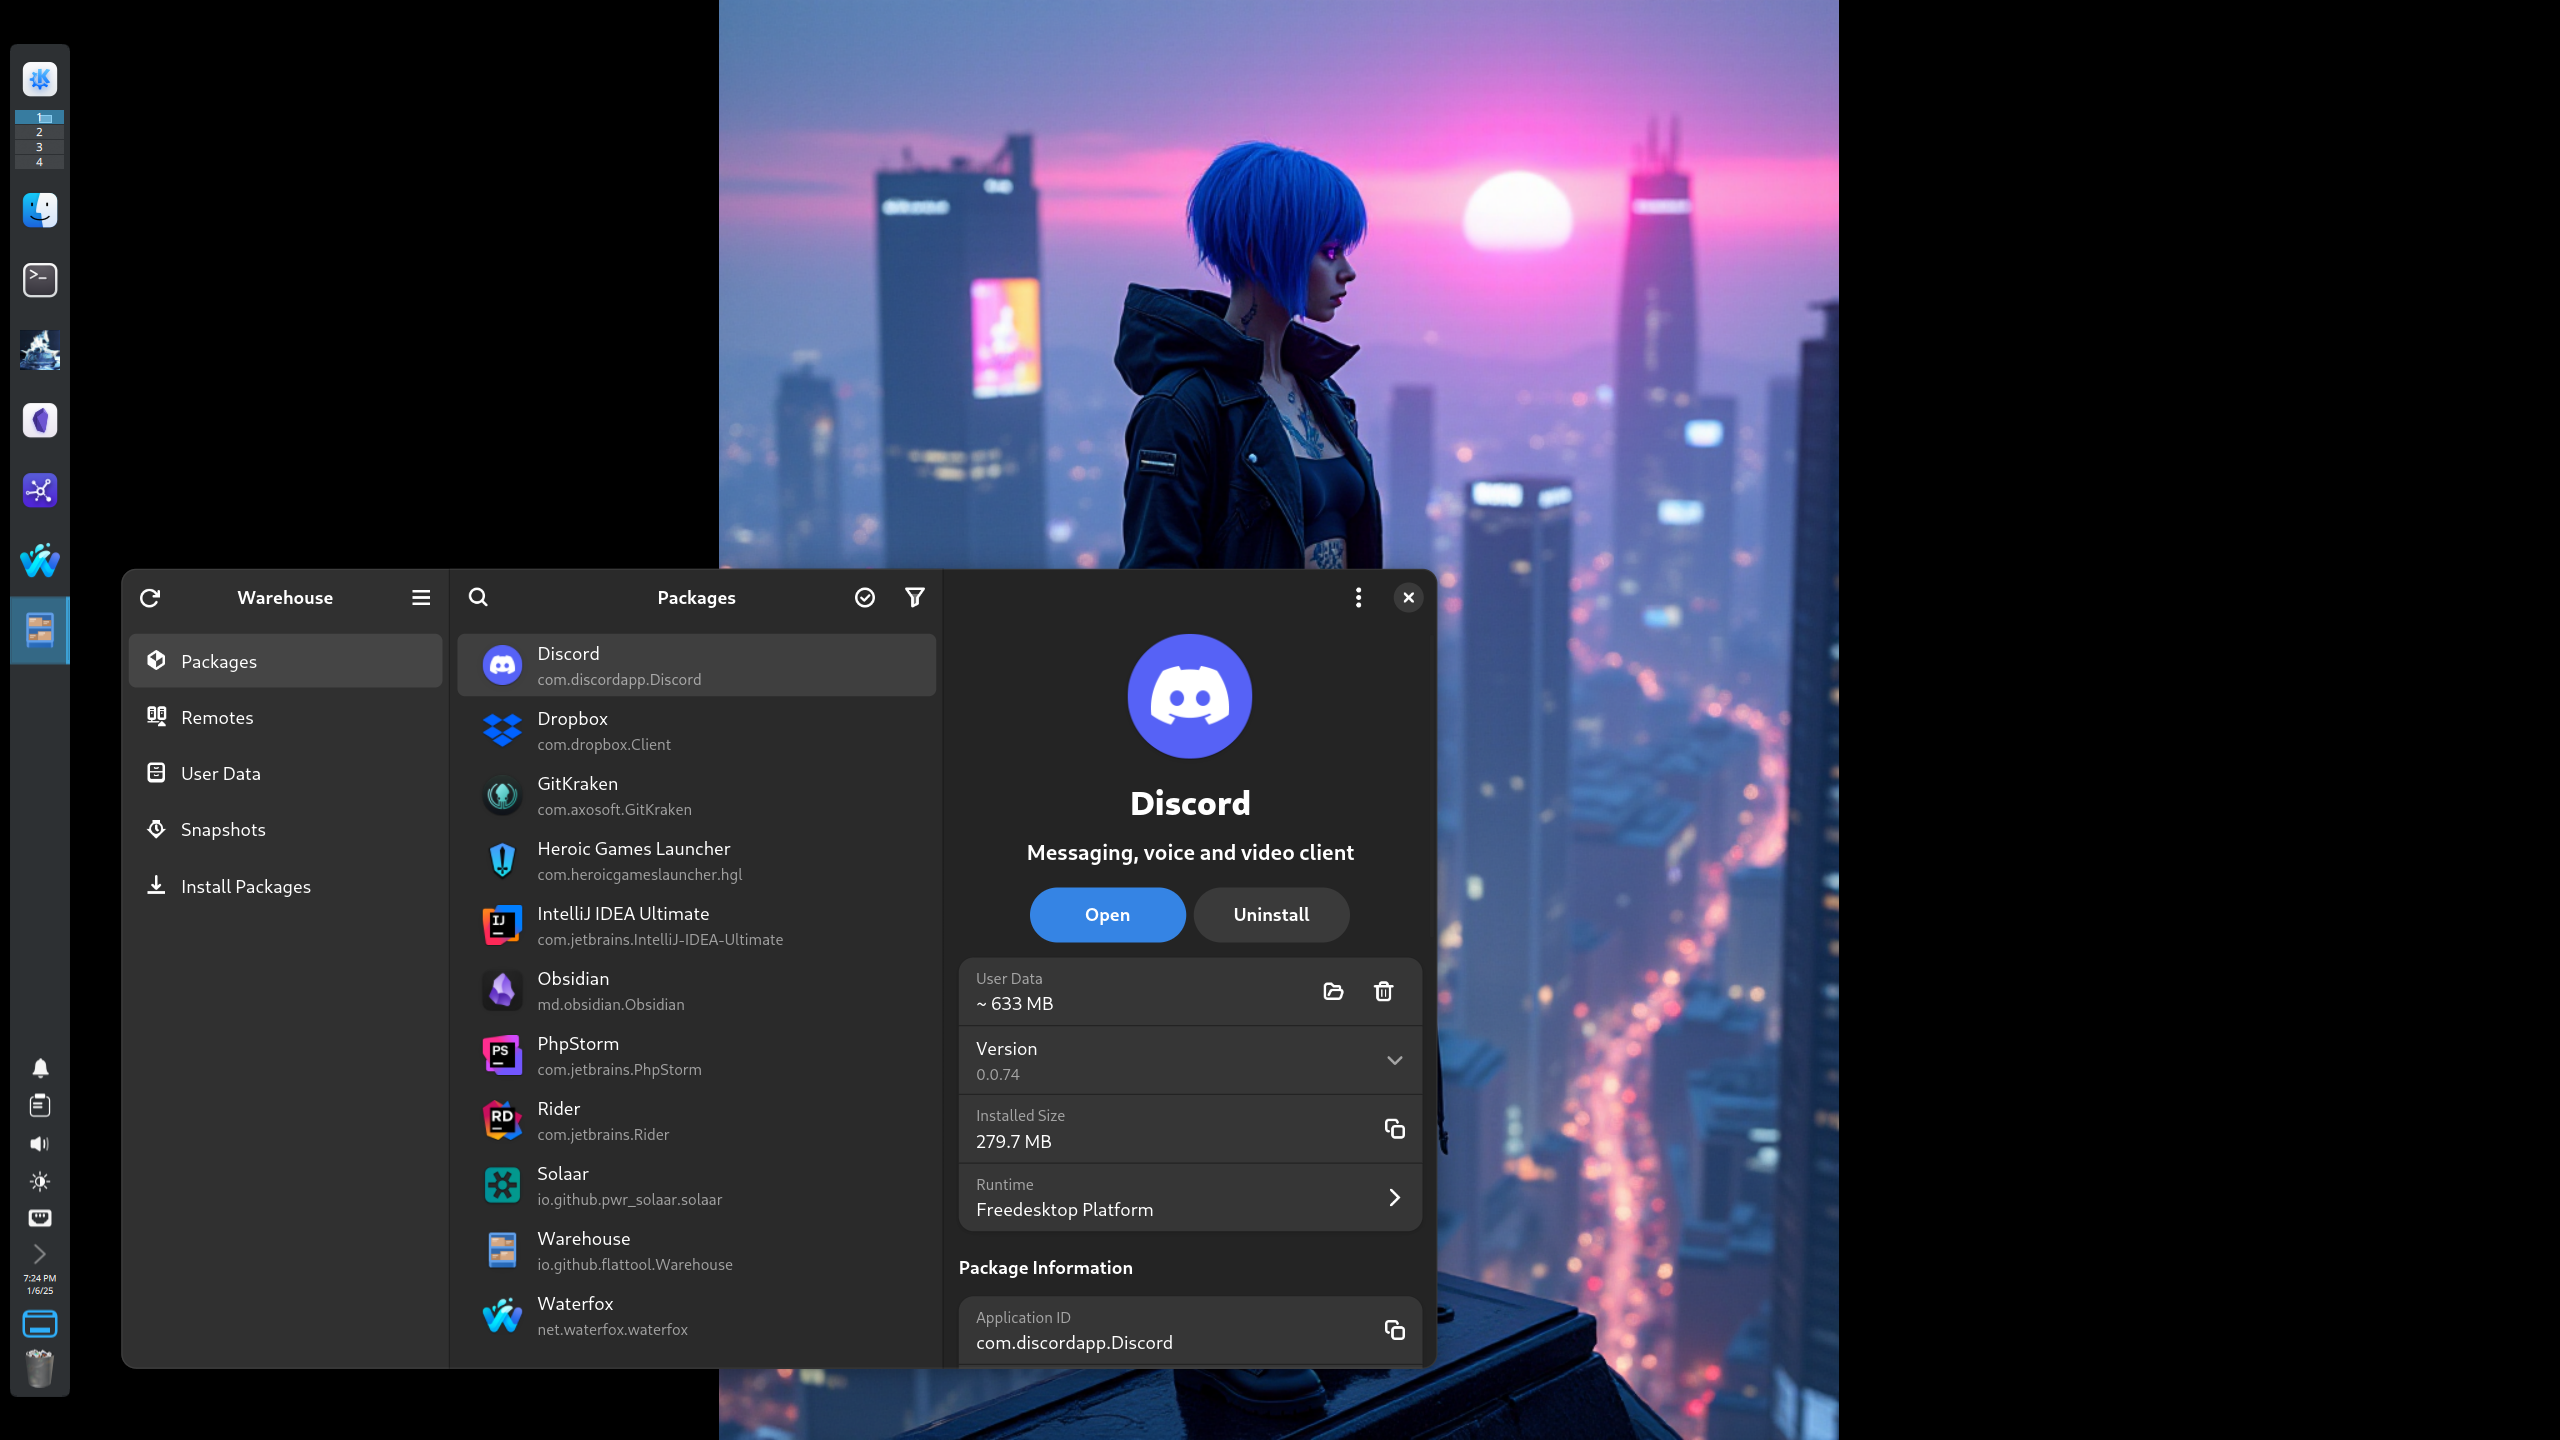Open the Finder-style file manager dock icon
This screenshot has height=1440, width=2560.
(40, 210)
